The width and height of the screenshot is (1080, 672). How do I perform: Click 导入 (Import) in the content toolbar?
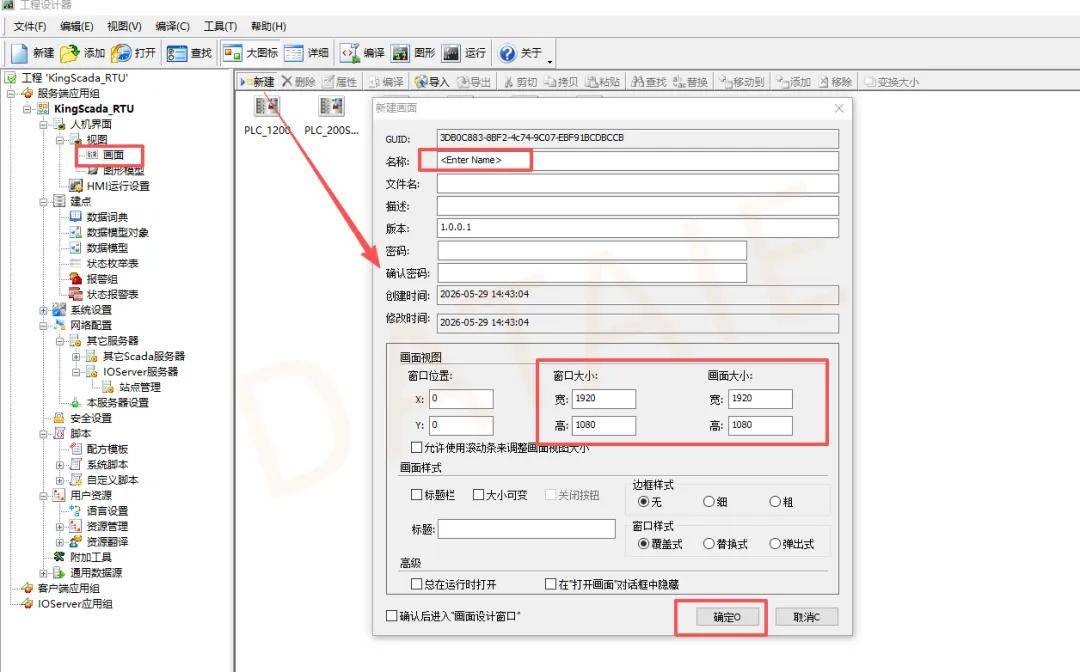432,82
